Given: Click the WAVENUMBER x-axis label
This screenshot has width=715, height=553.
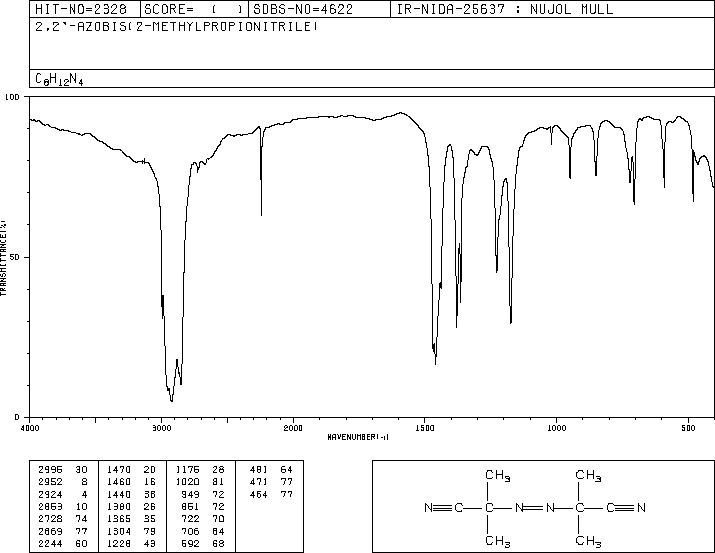Looking at the screenshot, I should 357,437.
